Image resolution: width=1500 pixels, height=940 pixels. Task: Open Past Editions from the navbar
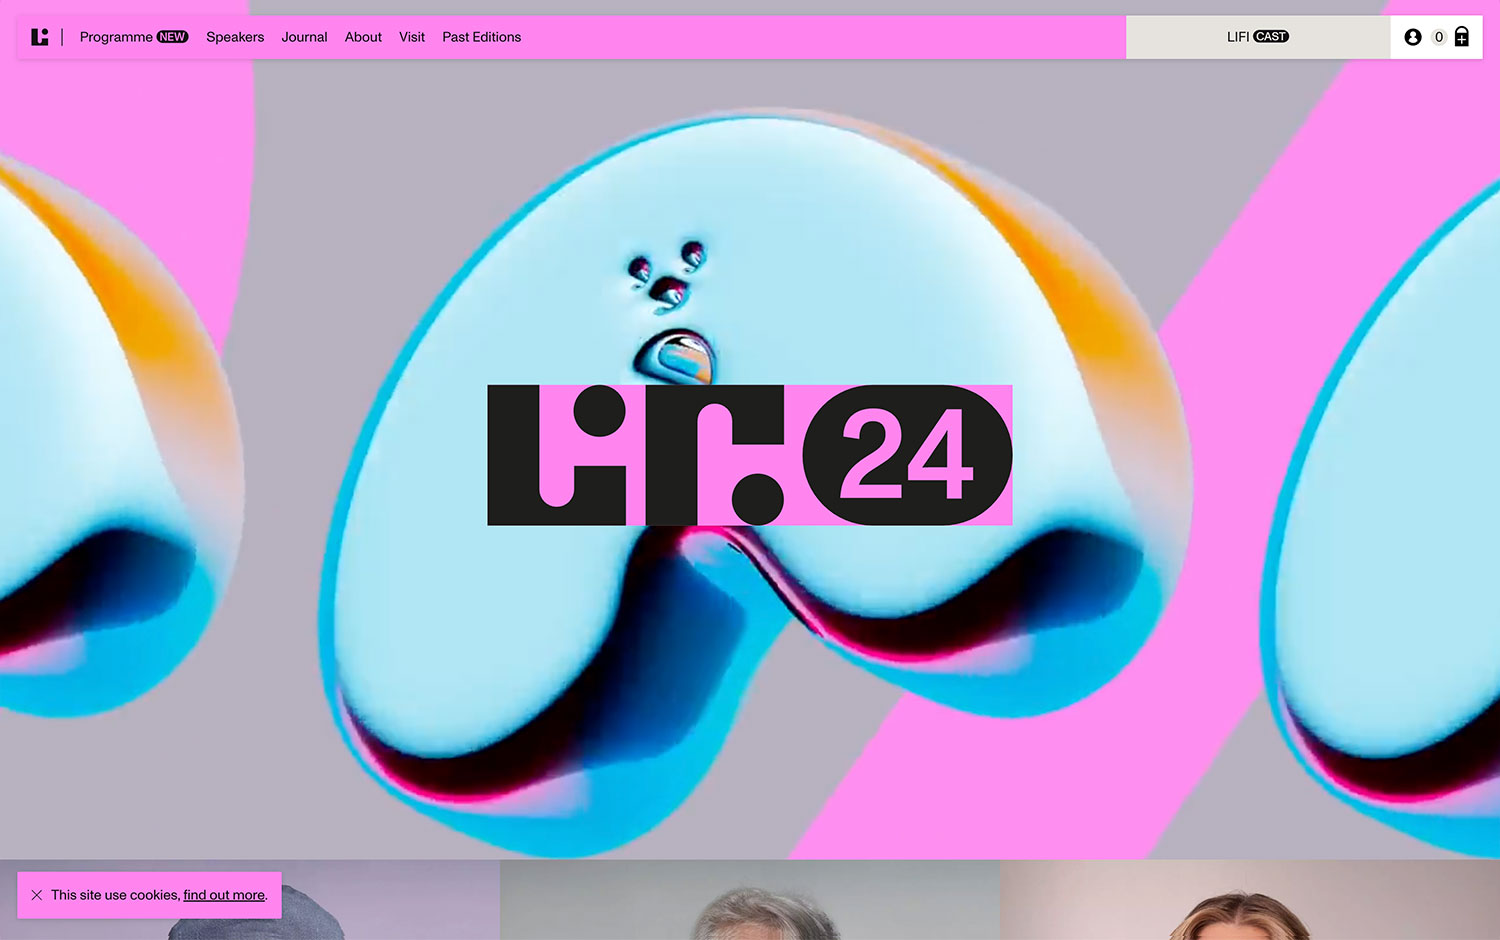[x=481, y=37]
